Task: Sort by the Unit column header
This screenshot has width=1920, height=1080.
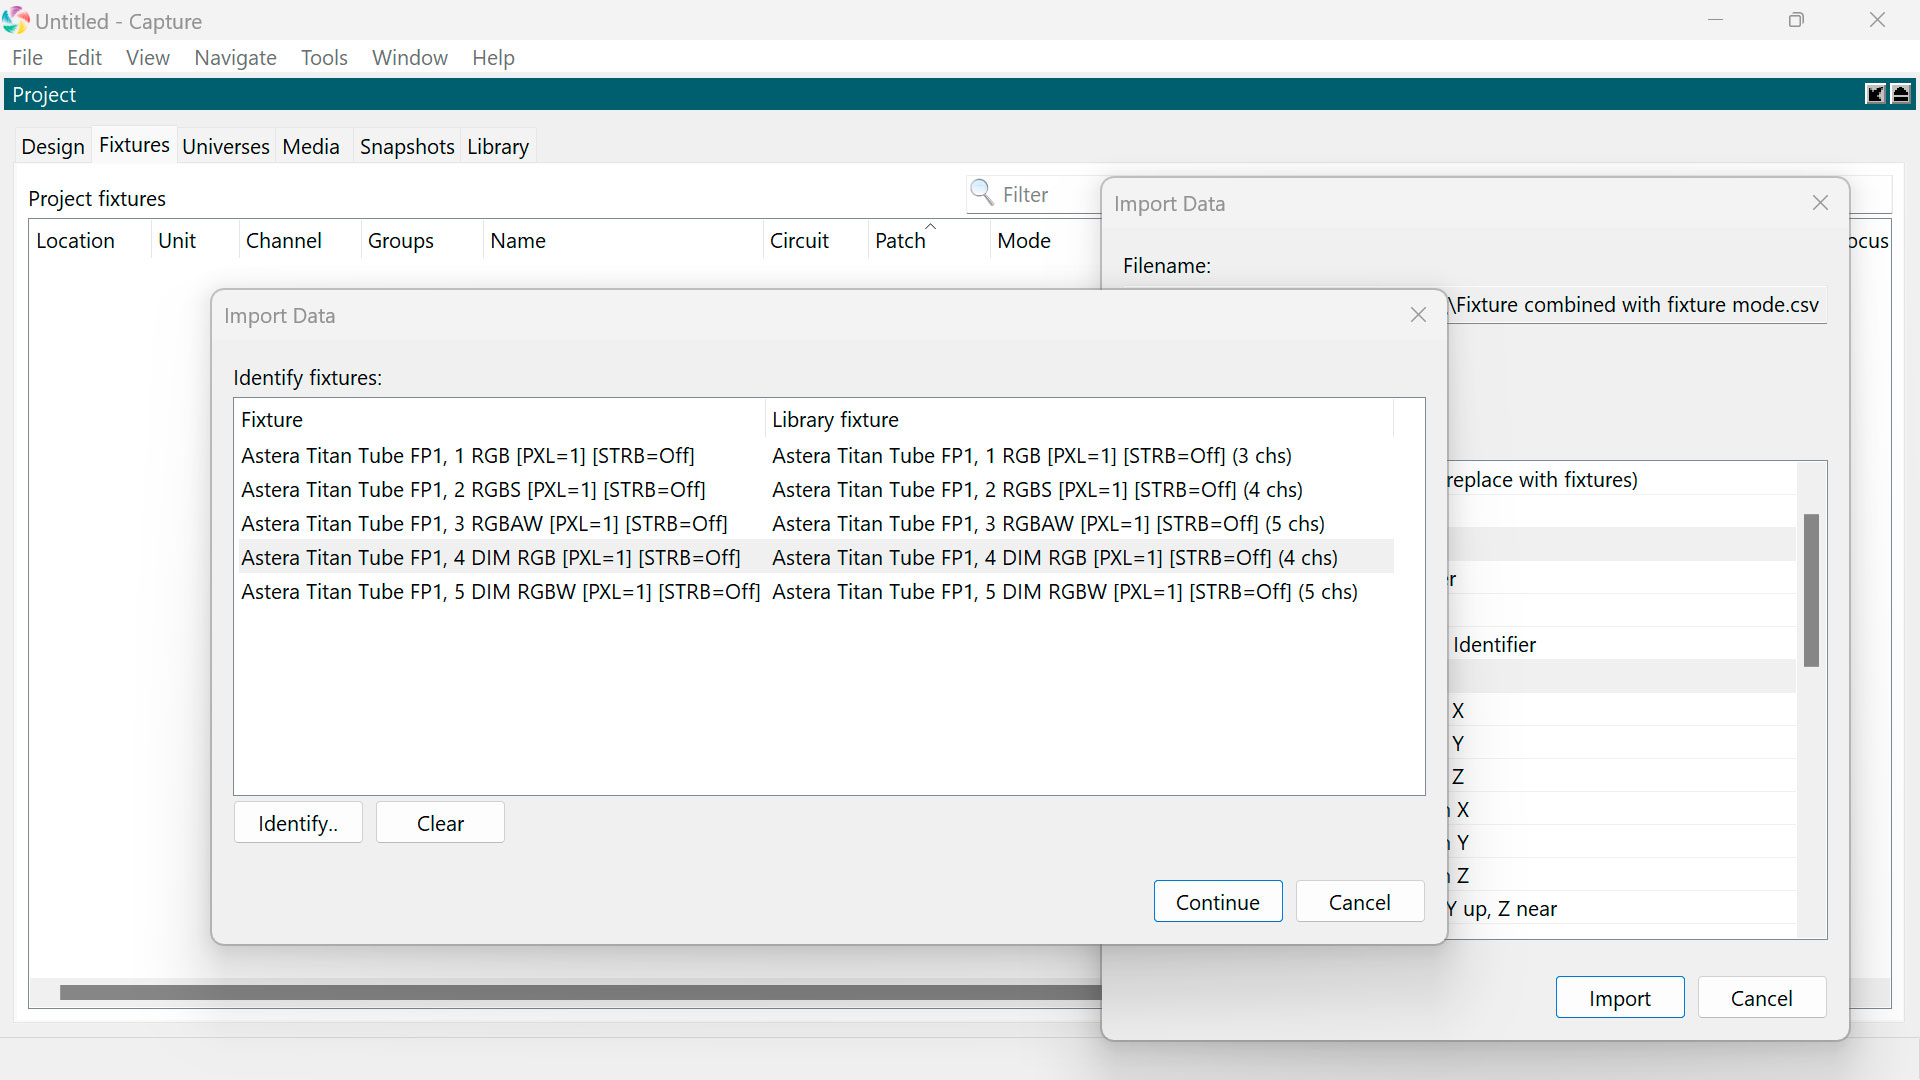Action: click(x=195, y=241)
